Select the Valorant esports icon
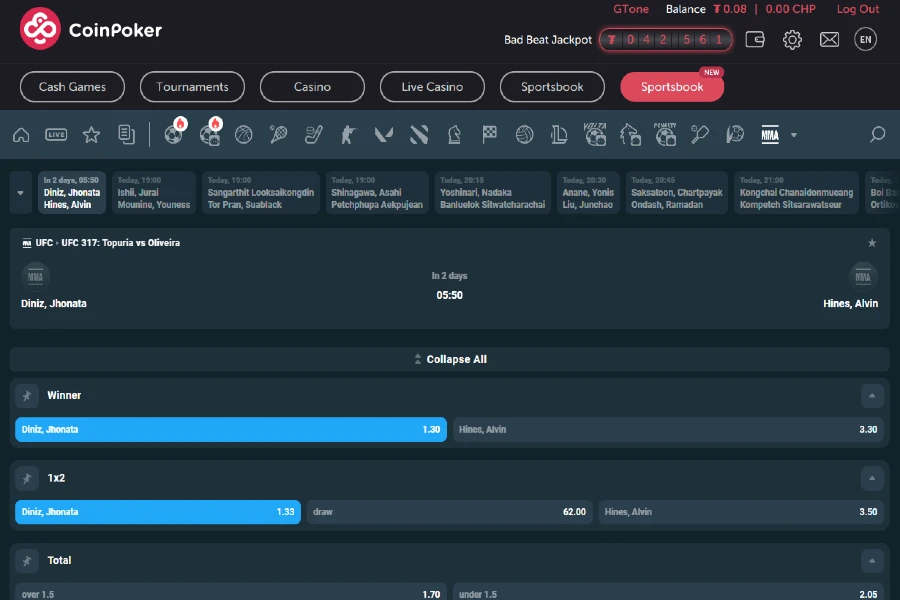This screenshot has width=900, height=600. click(383, 134)
